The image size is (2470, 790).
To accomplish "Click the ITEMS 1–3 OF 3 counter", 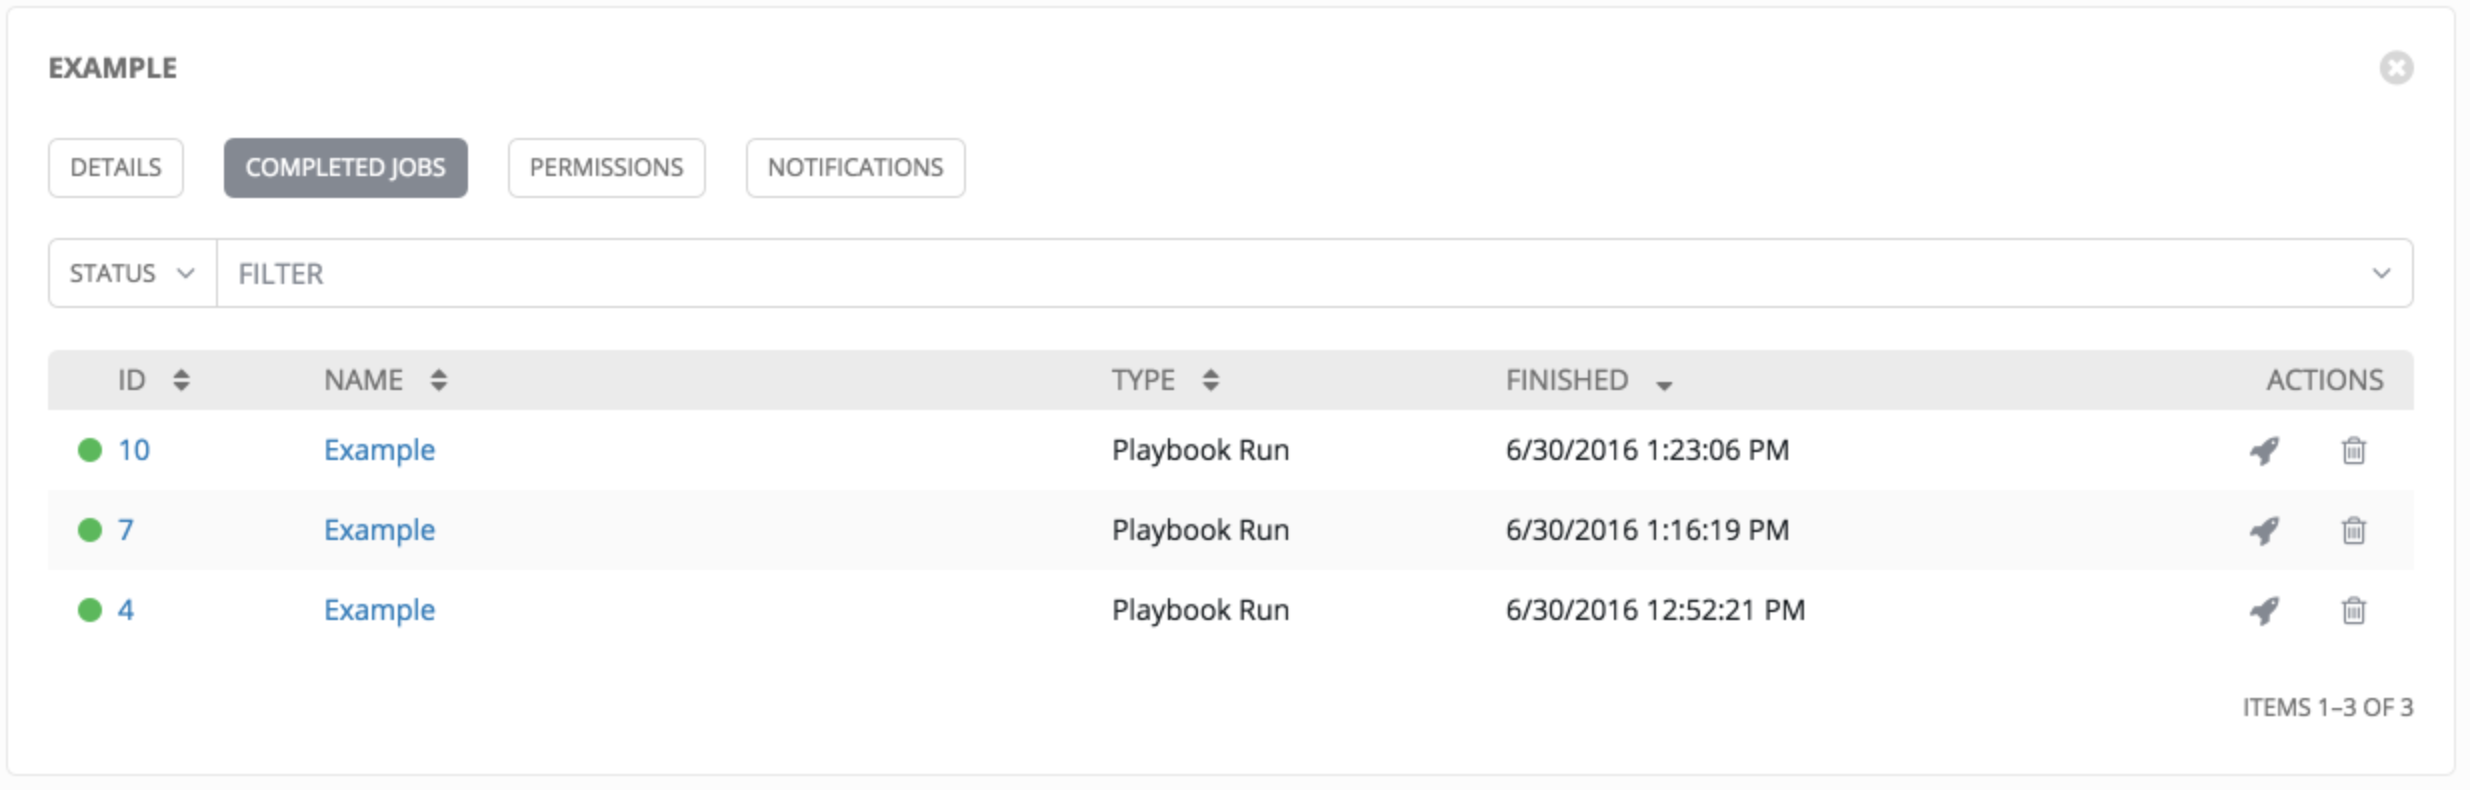I will [x=2328, y=708].
